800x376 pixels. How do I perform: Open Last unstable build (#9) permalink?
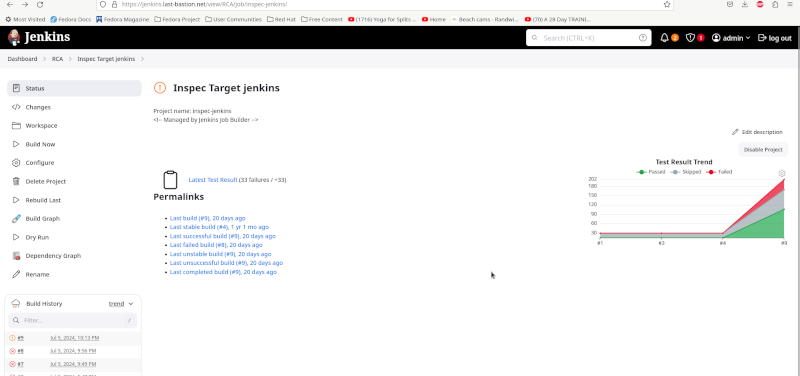tap(220, 254)
